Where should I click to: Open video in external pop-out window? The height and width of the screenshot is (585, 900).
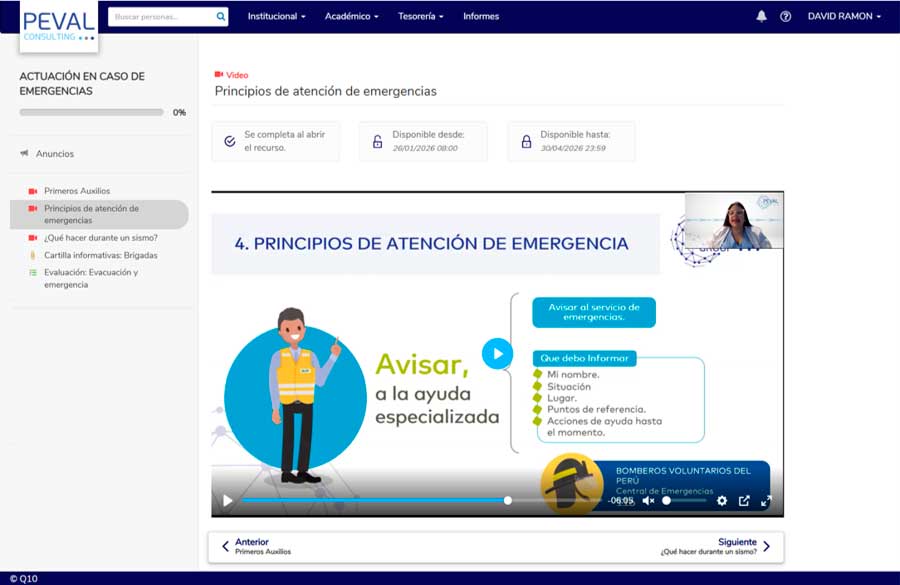pyautogui.click(x=744, y=501)
